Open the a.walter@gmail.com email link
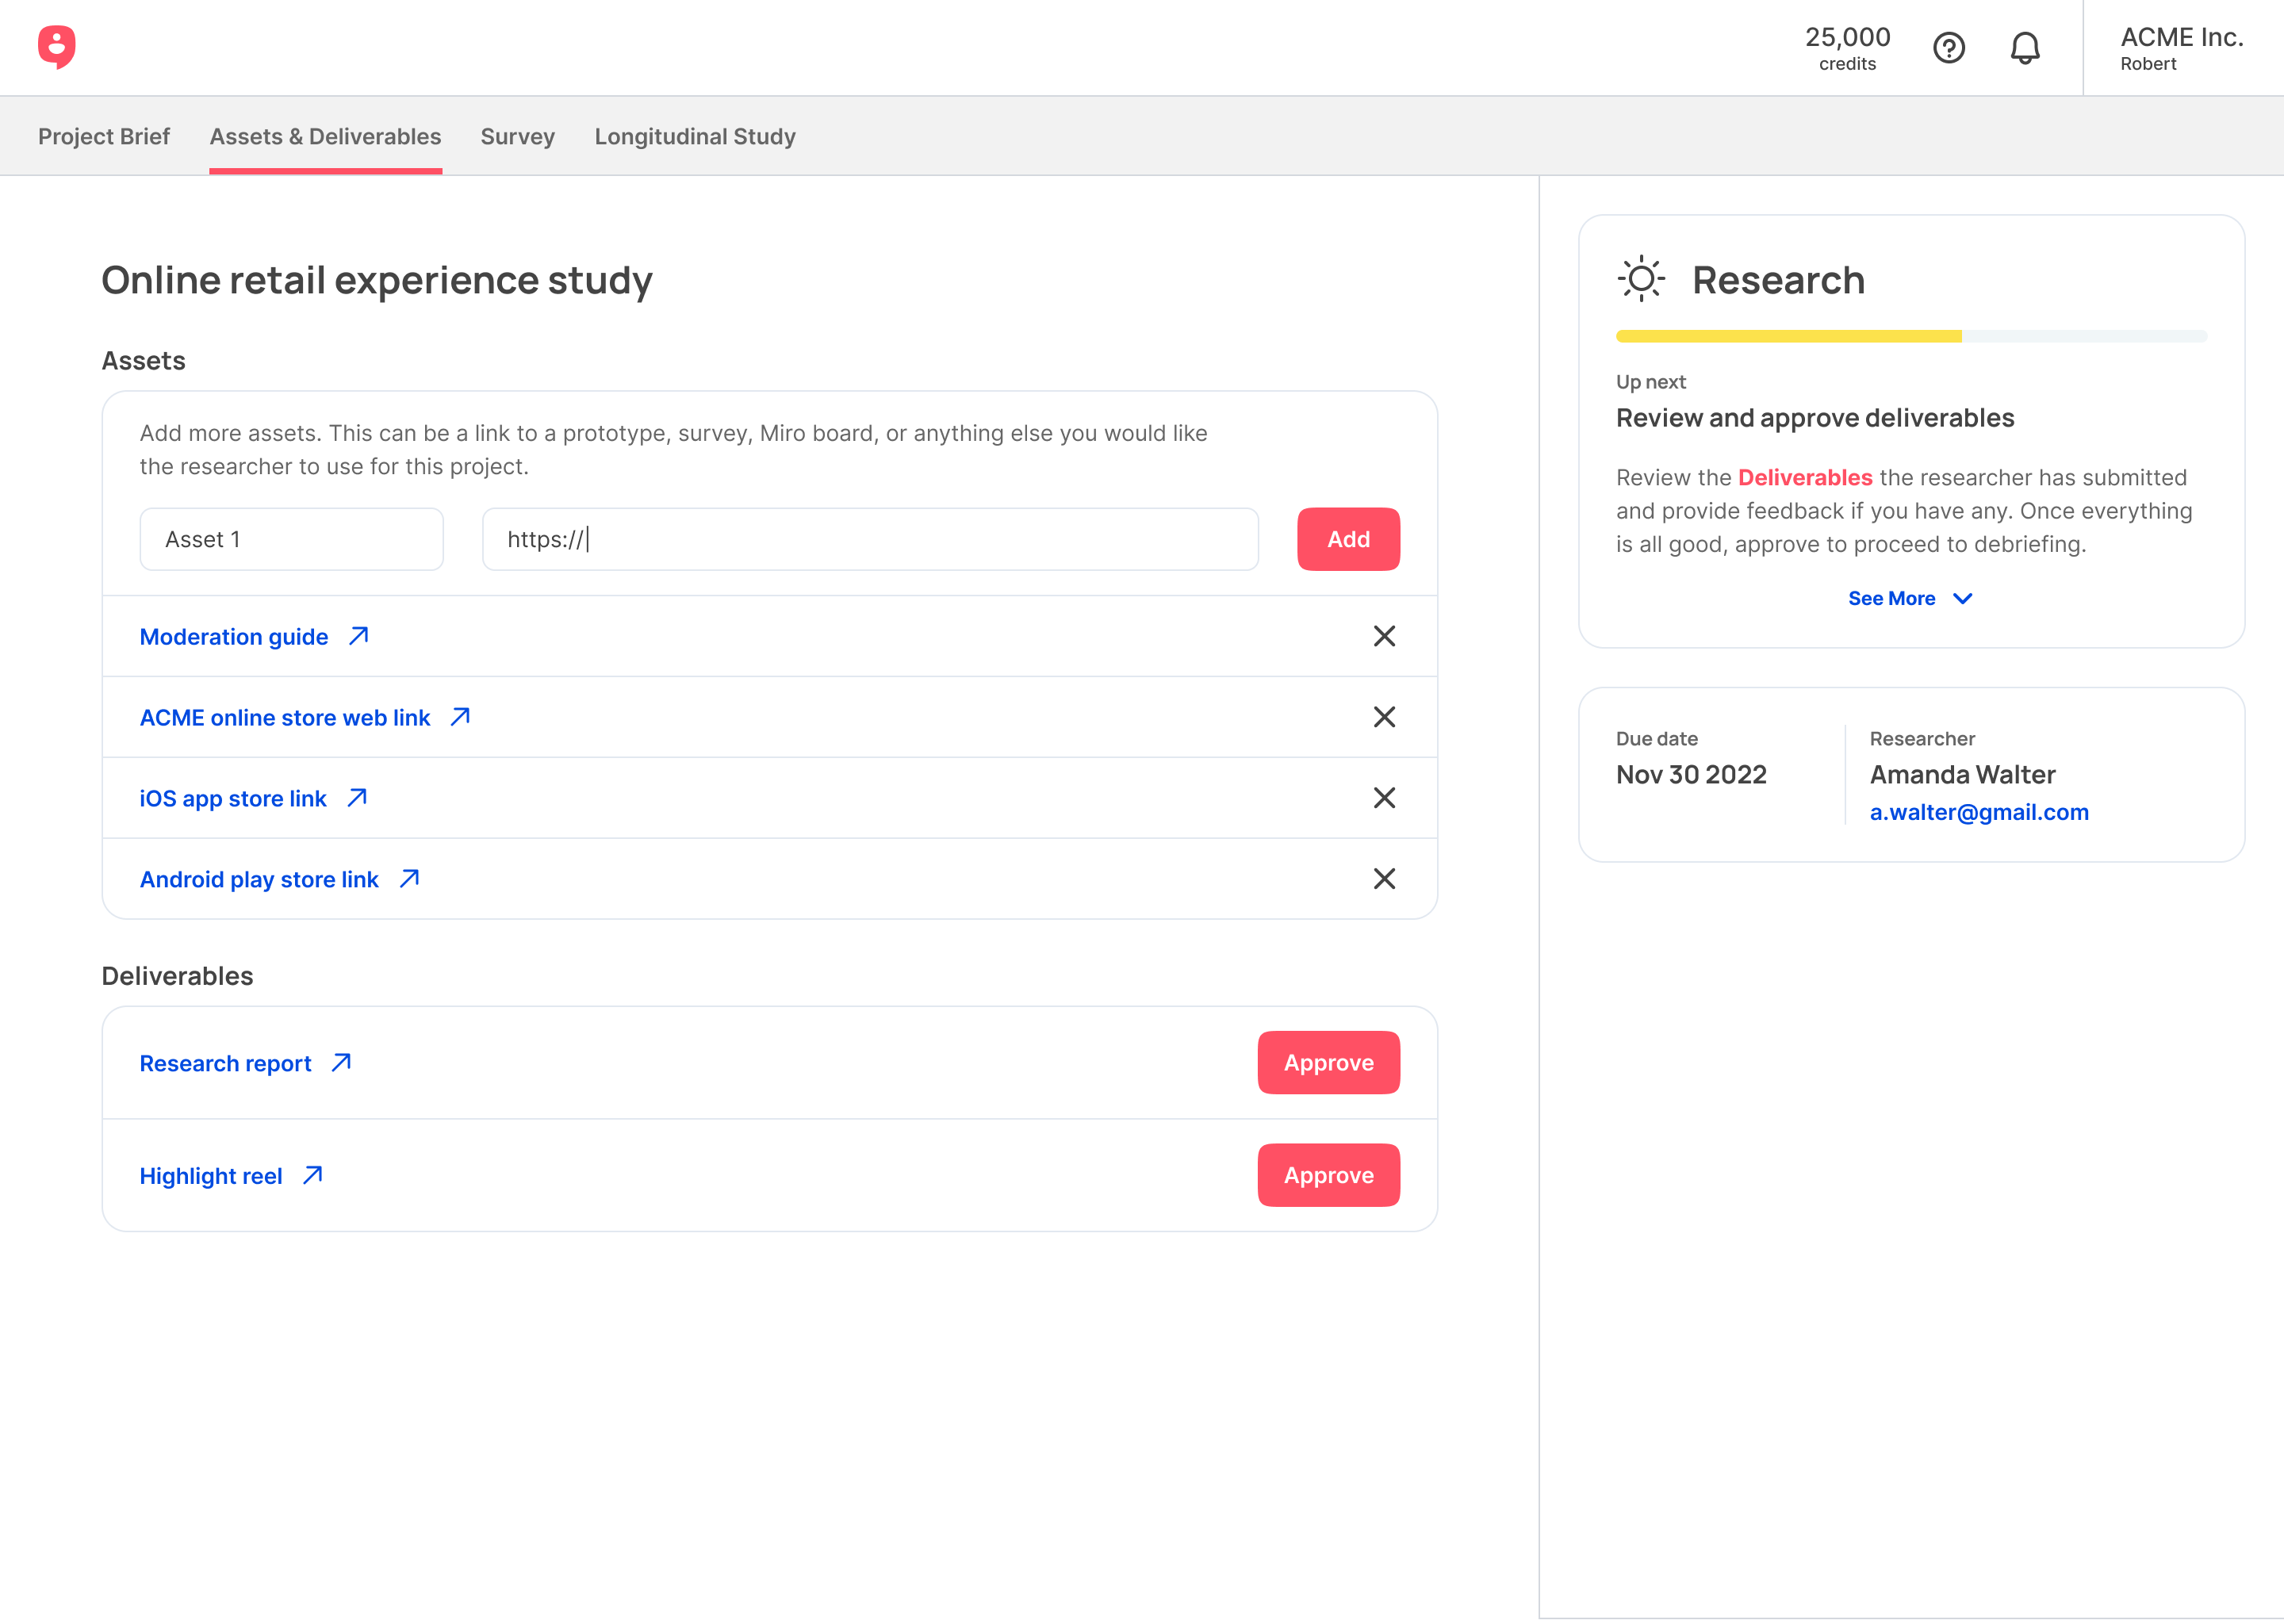The height and width of the screenshot is (1624, 2284). point(1978,812)
